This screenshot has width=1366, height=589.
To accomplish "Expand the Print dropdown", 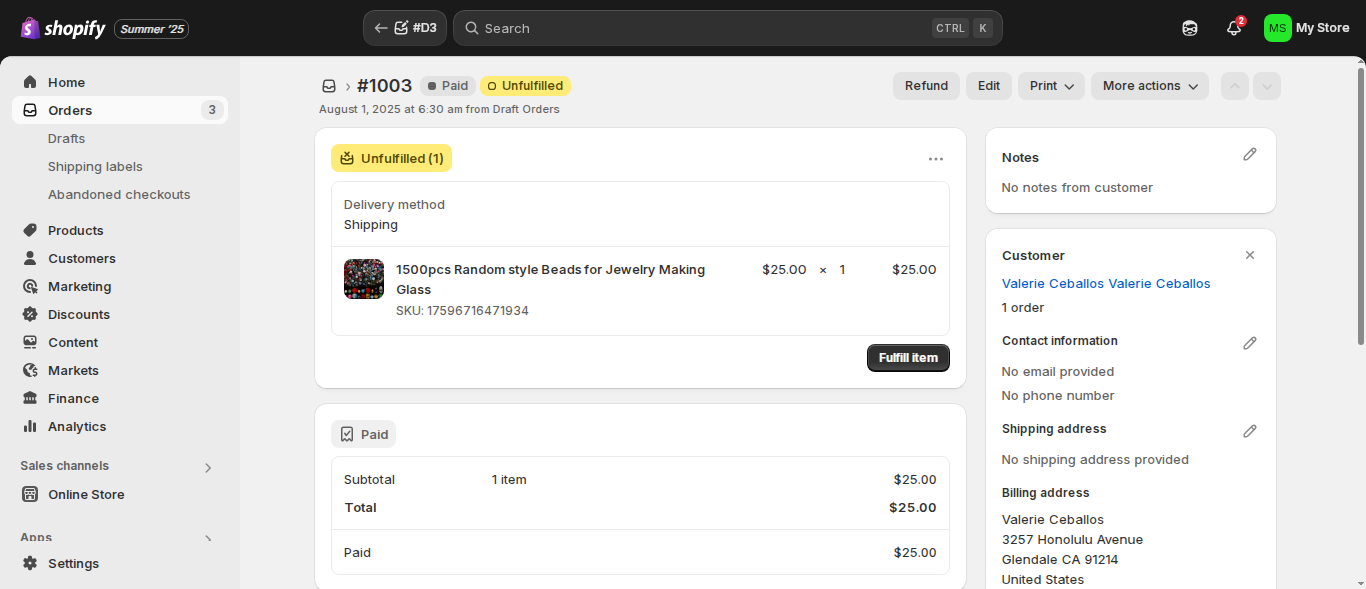I will (1052, 86).
